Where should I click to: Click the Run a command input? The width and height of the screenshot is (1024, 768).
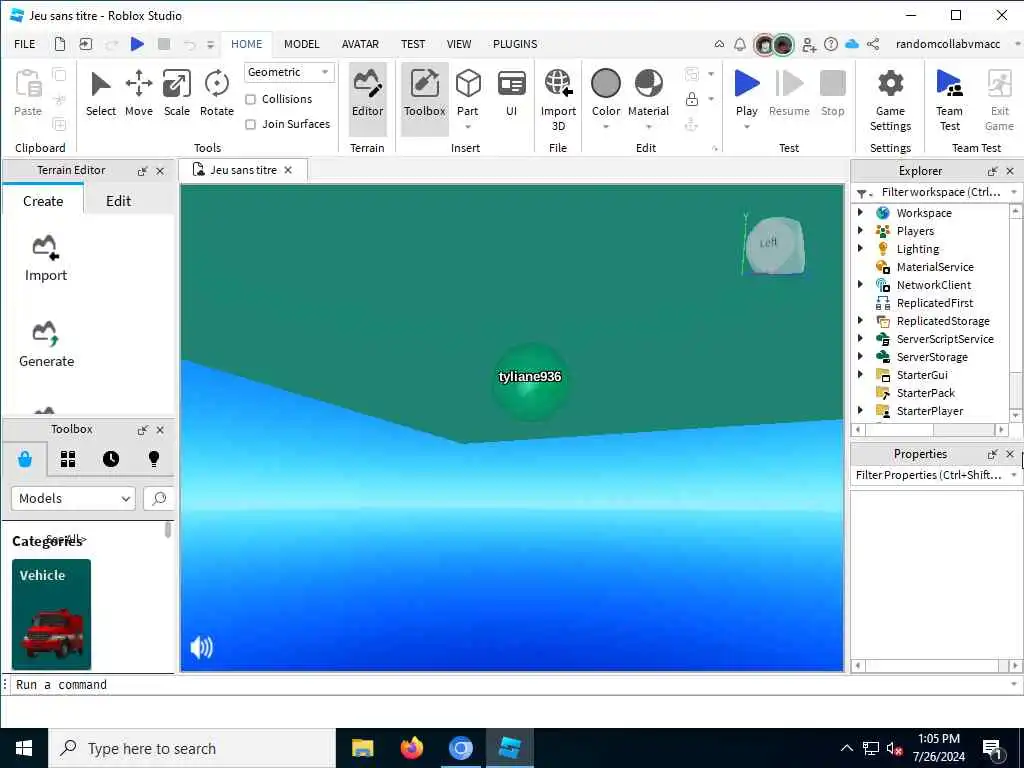point(509,684)
